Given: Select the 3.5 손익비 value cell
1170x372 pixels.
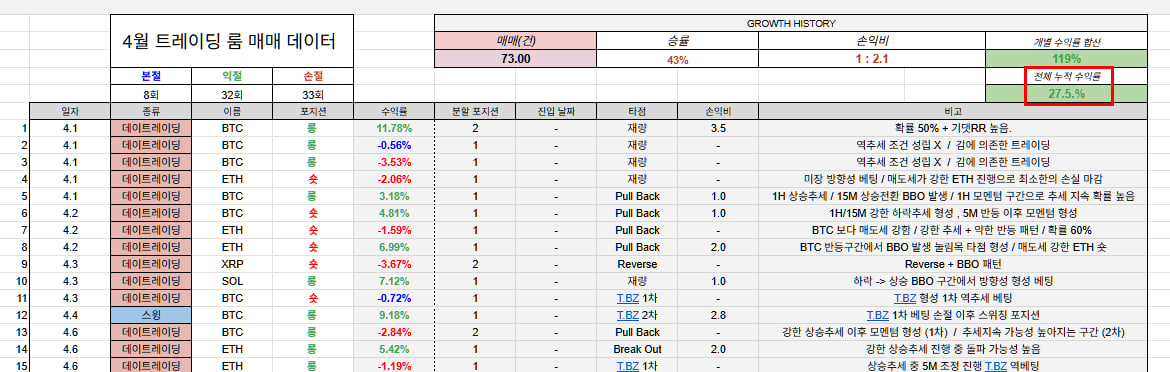Looking at the screenshot, I should pos(718,128).
